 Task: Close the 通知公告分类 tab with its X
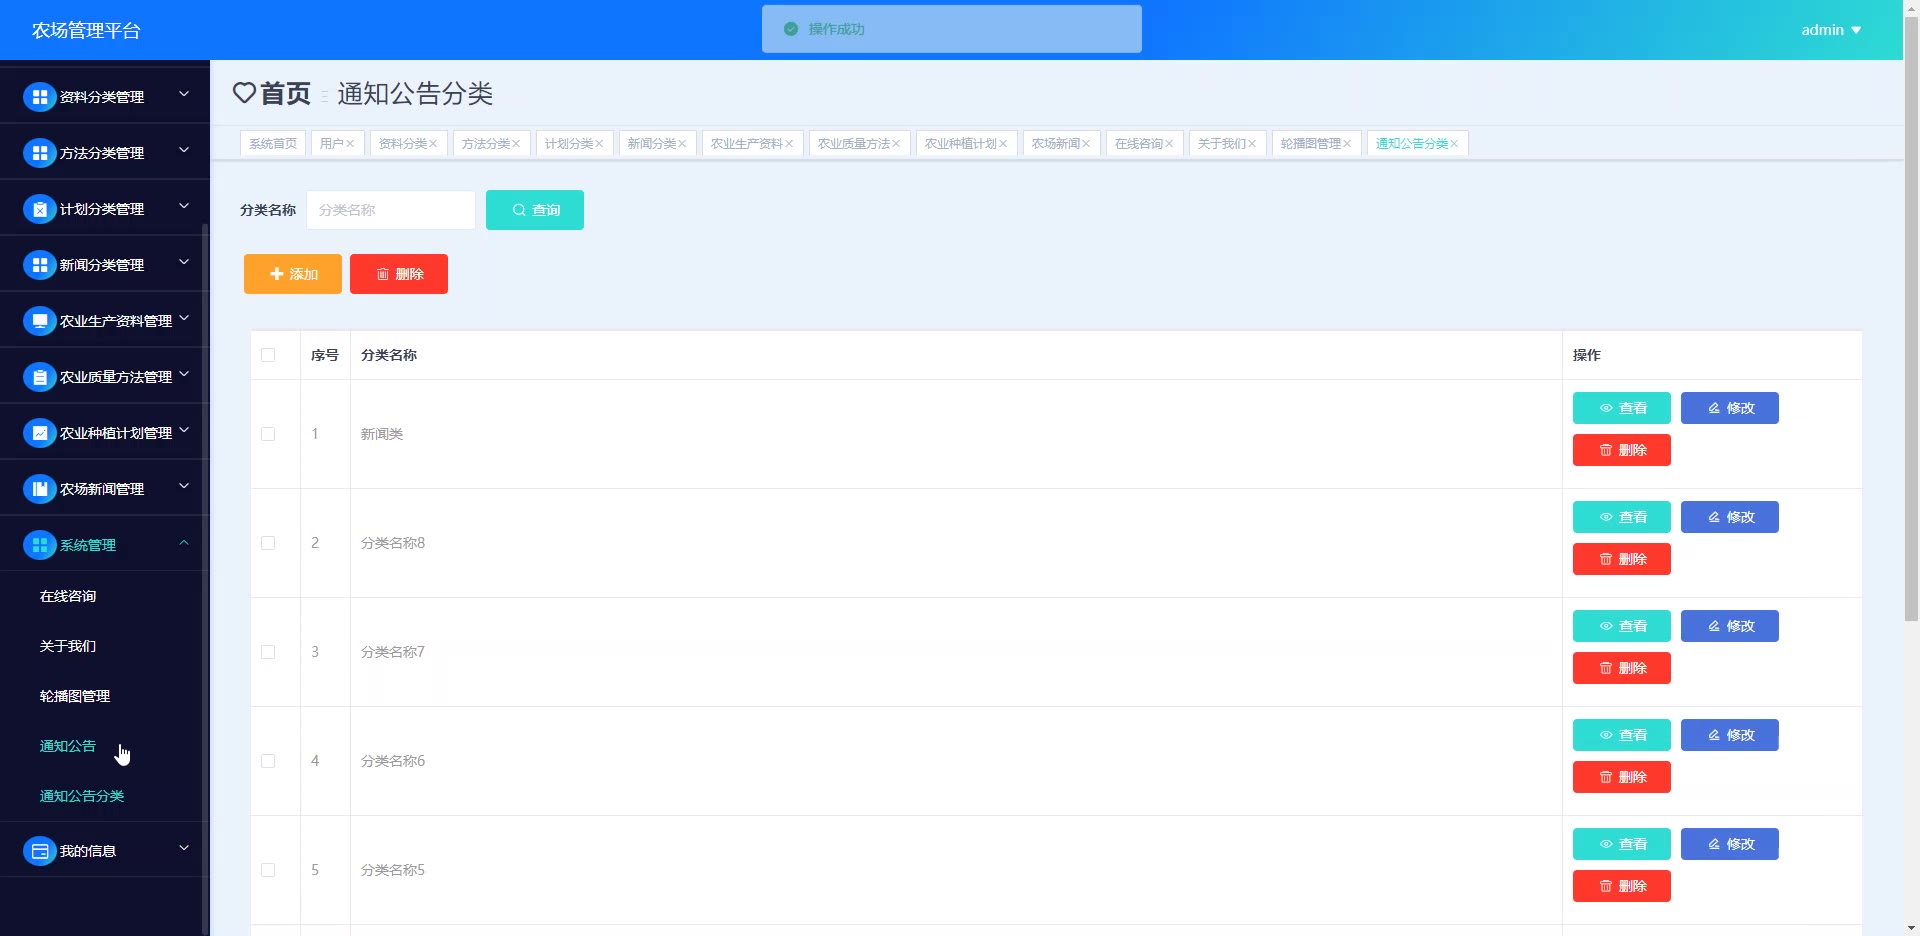point(1454,144)
